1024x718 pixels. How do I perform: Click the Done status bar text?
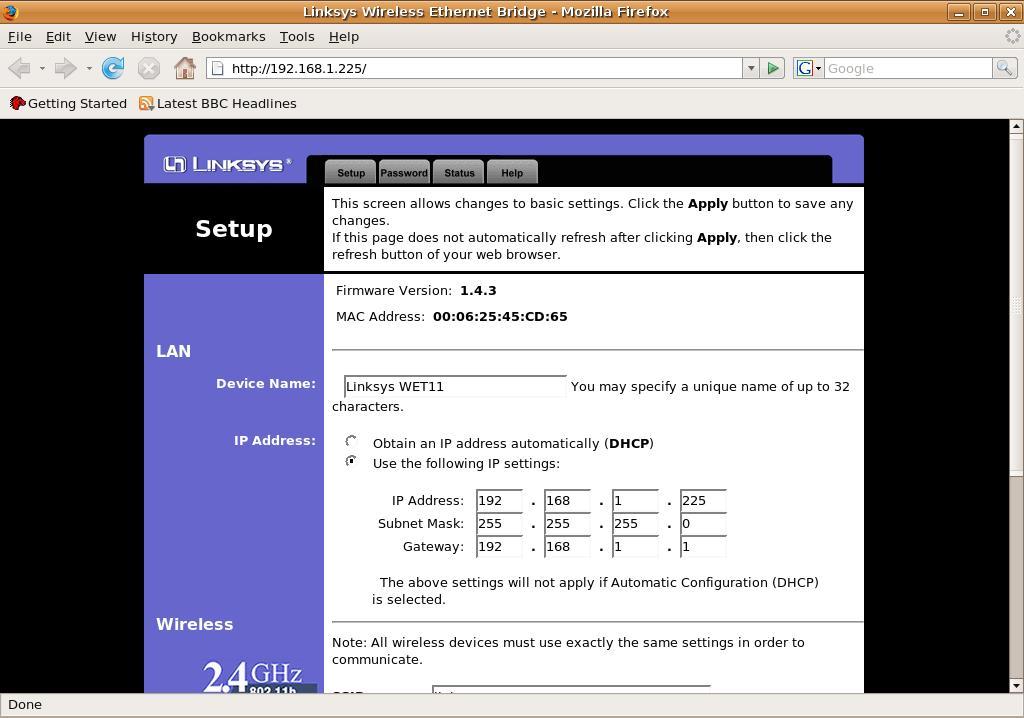(25, 704)
